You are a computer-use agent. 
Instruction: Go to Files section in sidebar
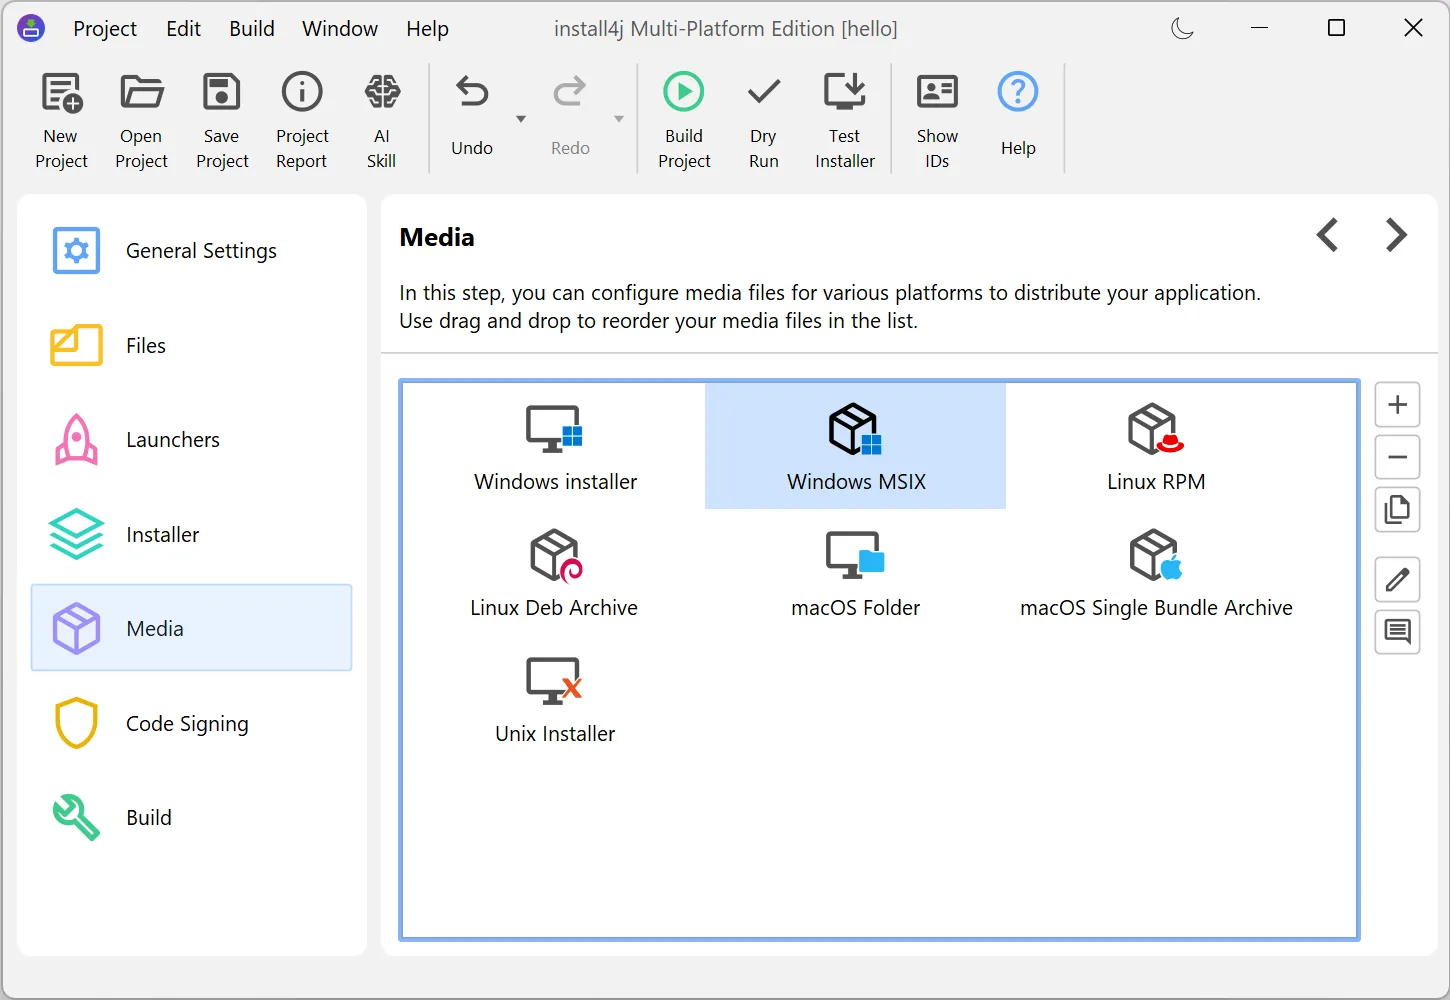[x=192, y=346]
